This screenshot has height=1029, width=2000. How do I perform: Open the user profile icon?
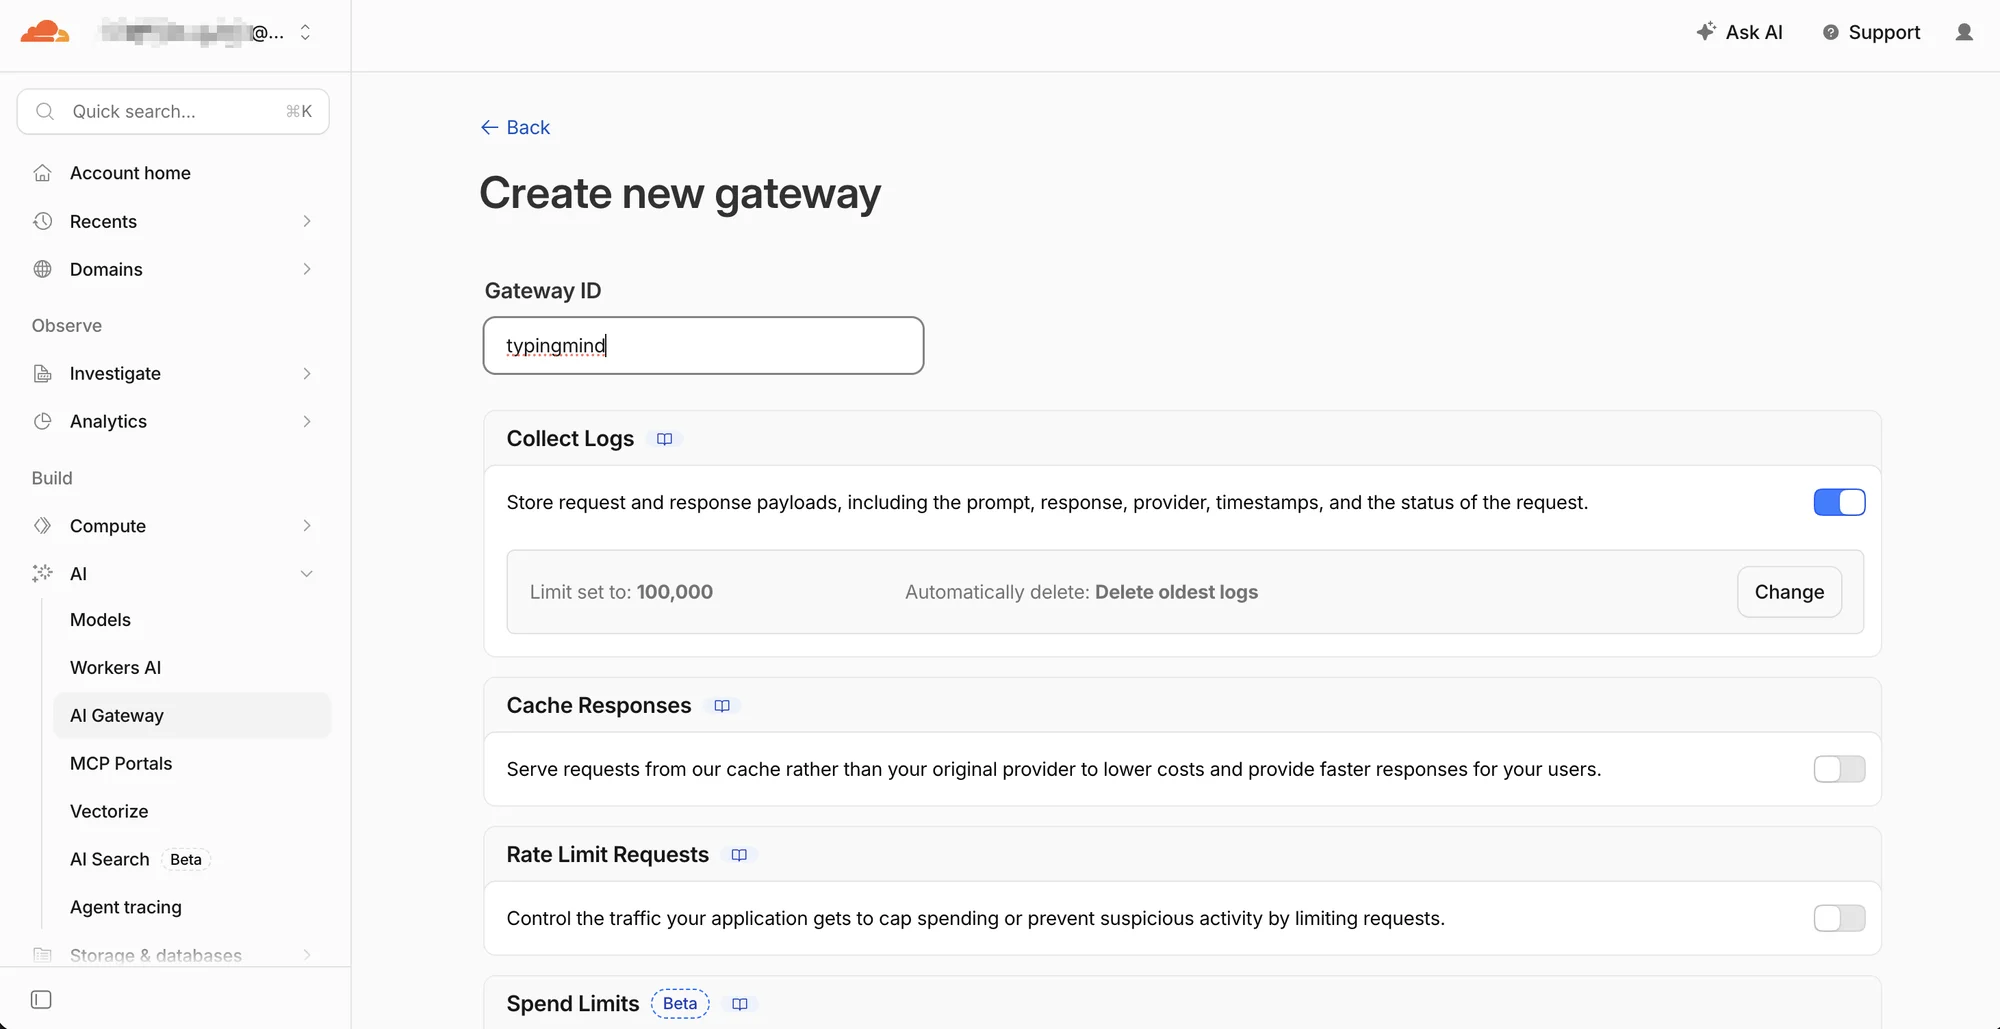click(x=1964, y=32)
